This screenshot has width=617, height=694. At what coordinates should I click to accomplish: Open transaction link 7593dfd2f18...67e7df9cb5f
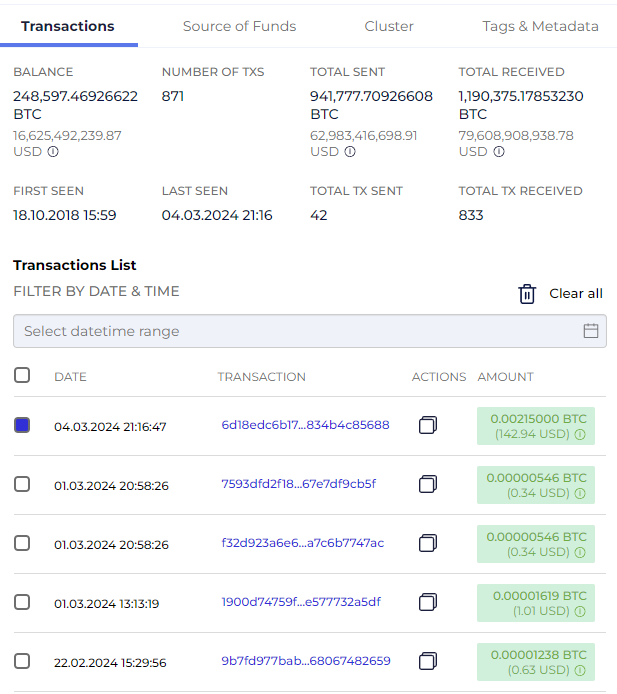click(299, 484)
